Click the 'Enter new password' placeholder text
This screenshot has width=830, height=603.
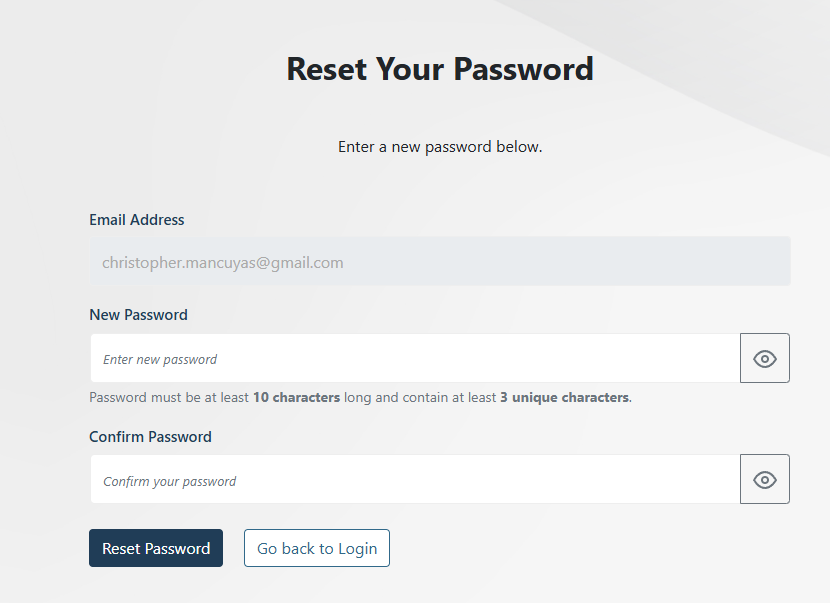pos(160,360)
